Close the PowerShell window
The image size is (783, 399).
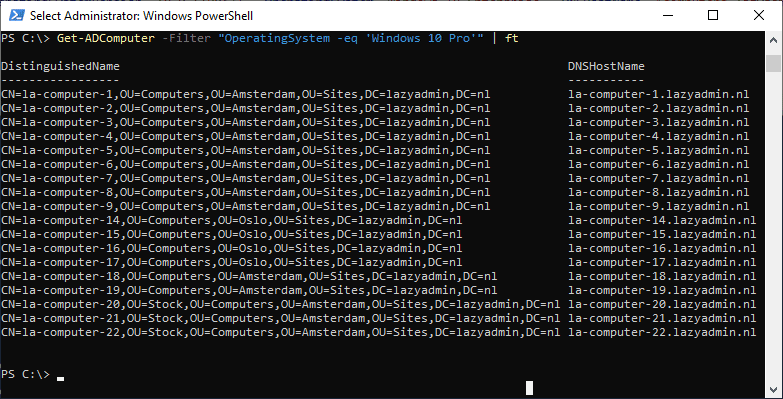[x=759, y=15]
